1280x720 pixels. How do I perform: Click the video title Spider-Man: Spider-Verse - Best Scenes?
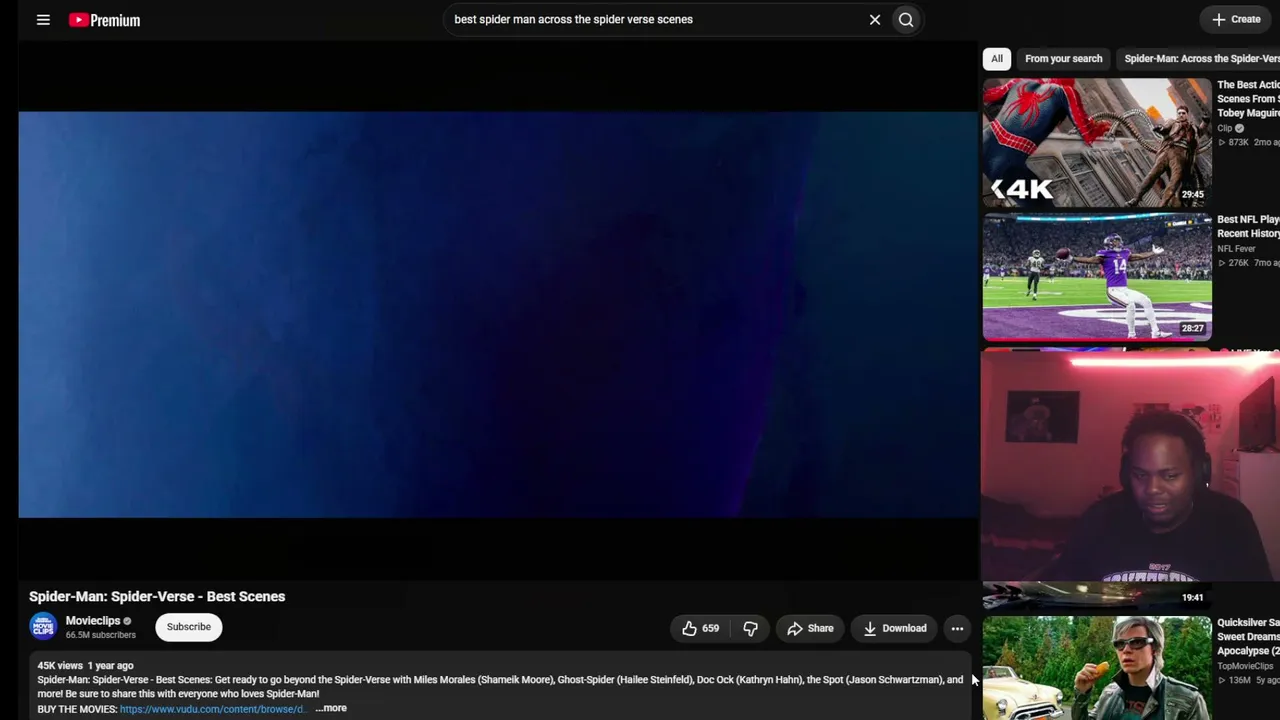[157, 596]
